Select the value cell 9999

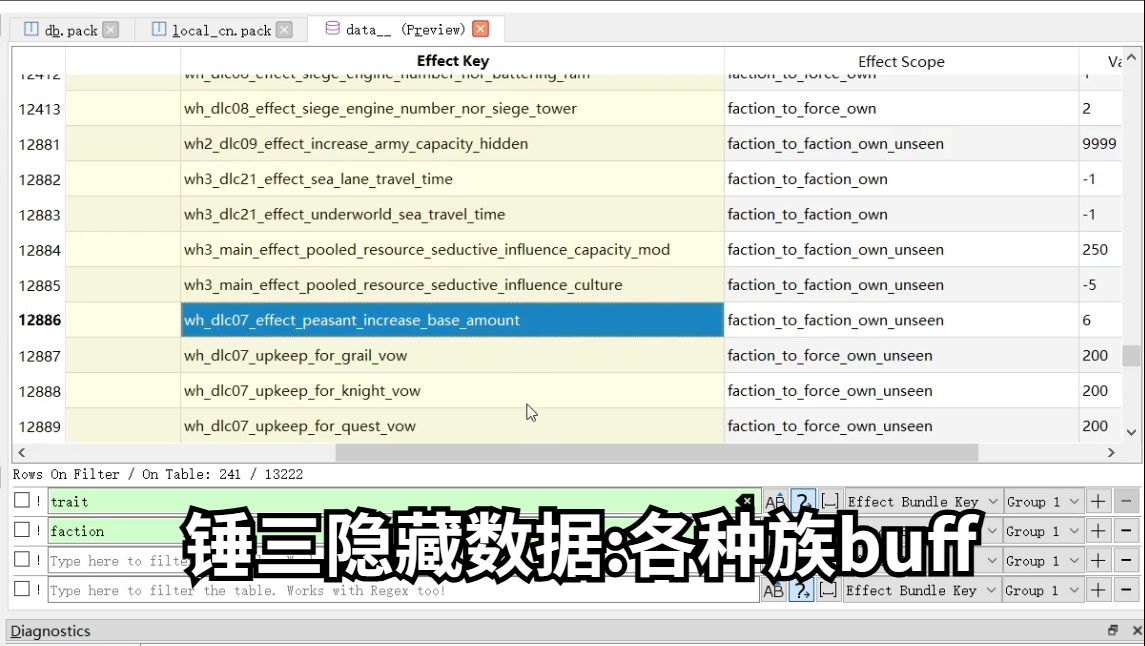pos(1100,144)
